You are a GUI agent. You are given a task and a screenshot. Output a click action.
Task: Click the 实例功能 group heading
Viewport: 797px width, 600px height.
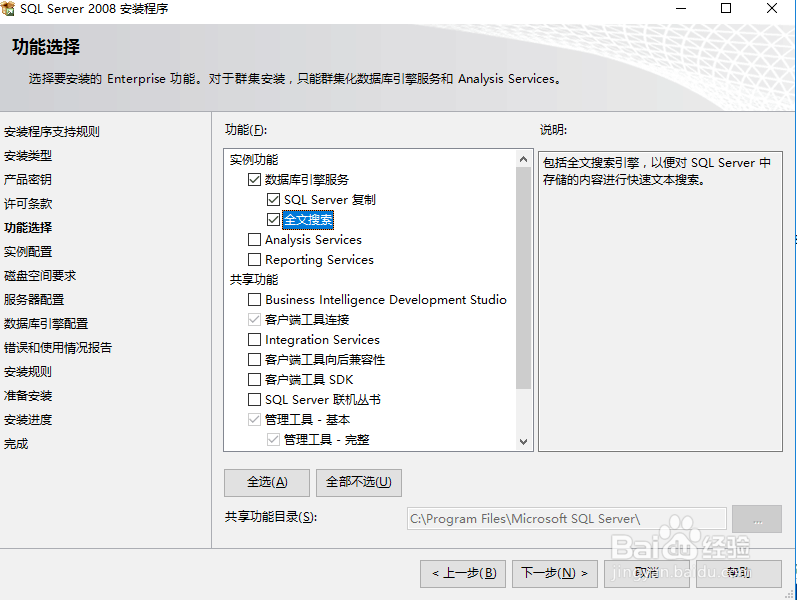click(254, 160)
